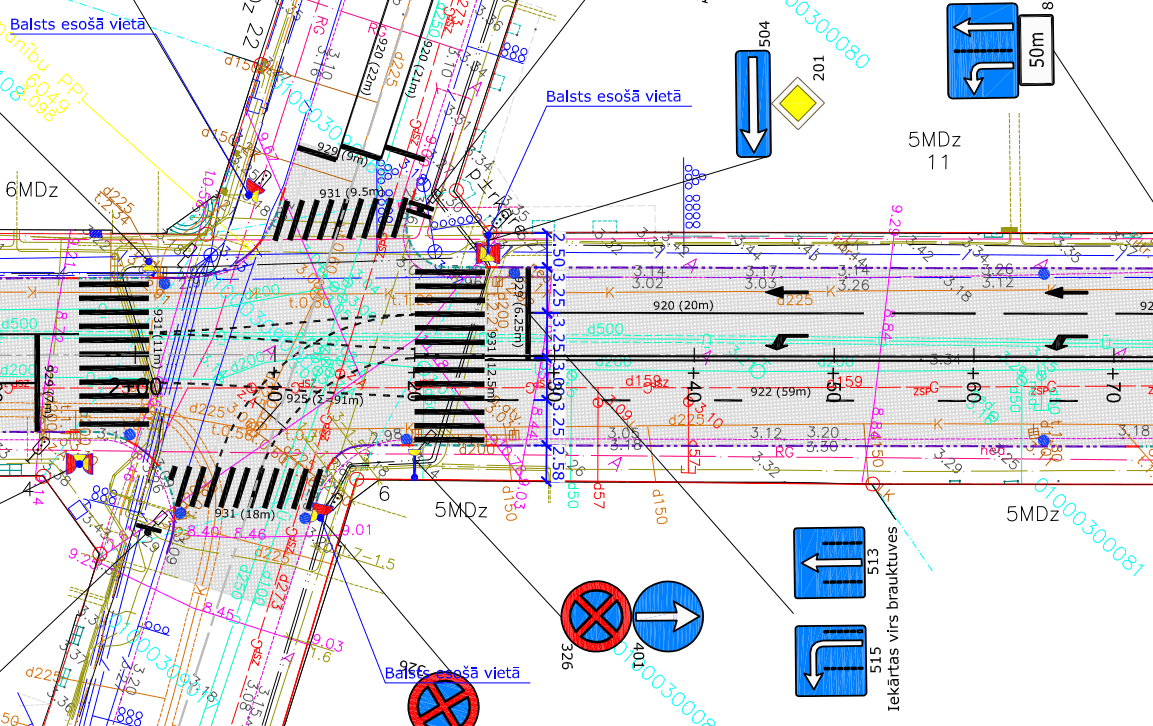Click the cut-off no-stopping sign at bottom edge

439,702
